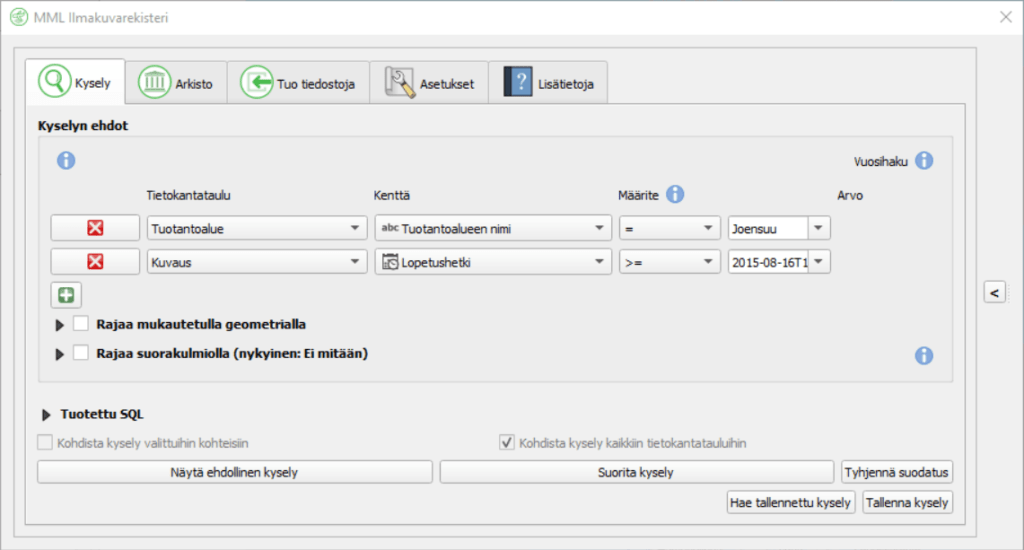Open the Tuotantoalue table dropdown
1024x550 pixels.
click(256, 229)
